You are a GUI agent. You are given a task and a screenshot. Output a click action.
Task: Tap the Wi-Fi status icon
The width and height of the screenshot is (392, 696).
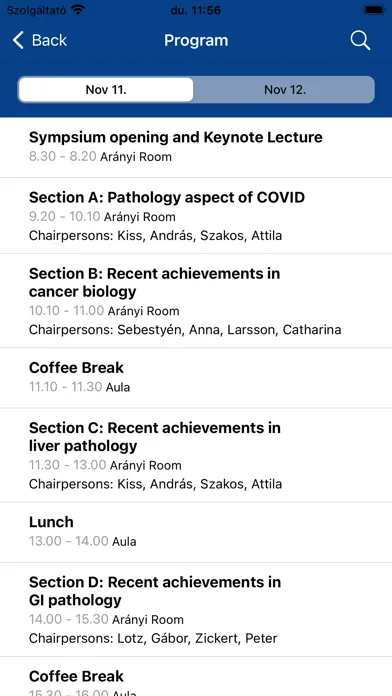[x=77, y=10]
